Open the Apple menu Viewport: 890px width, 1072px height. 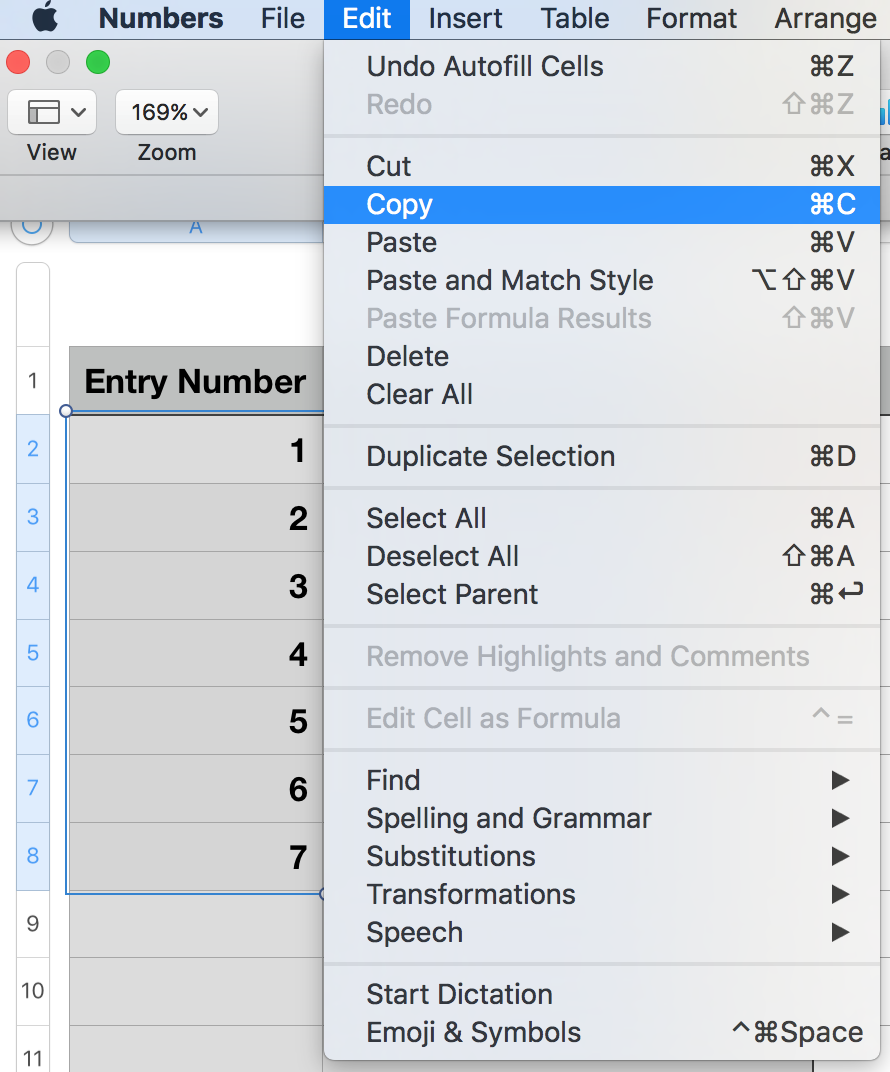[46, 18]
